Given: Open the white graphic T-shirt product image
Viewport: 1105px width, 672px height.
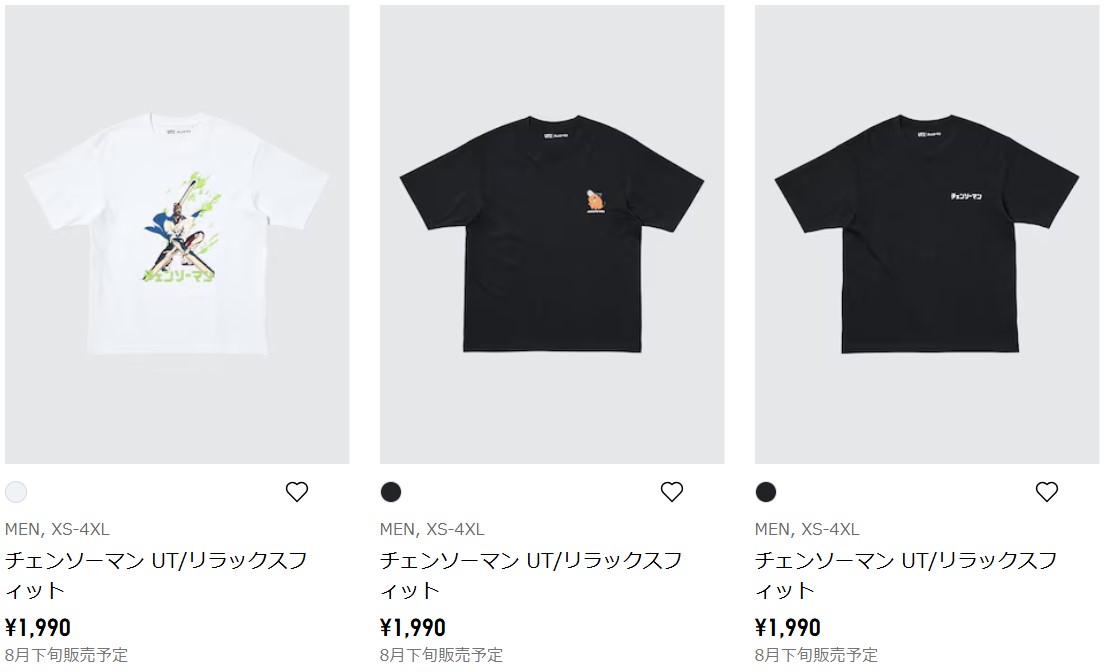Looking at the screenshot, I should click(177, 235).
